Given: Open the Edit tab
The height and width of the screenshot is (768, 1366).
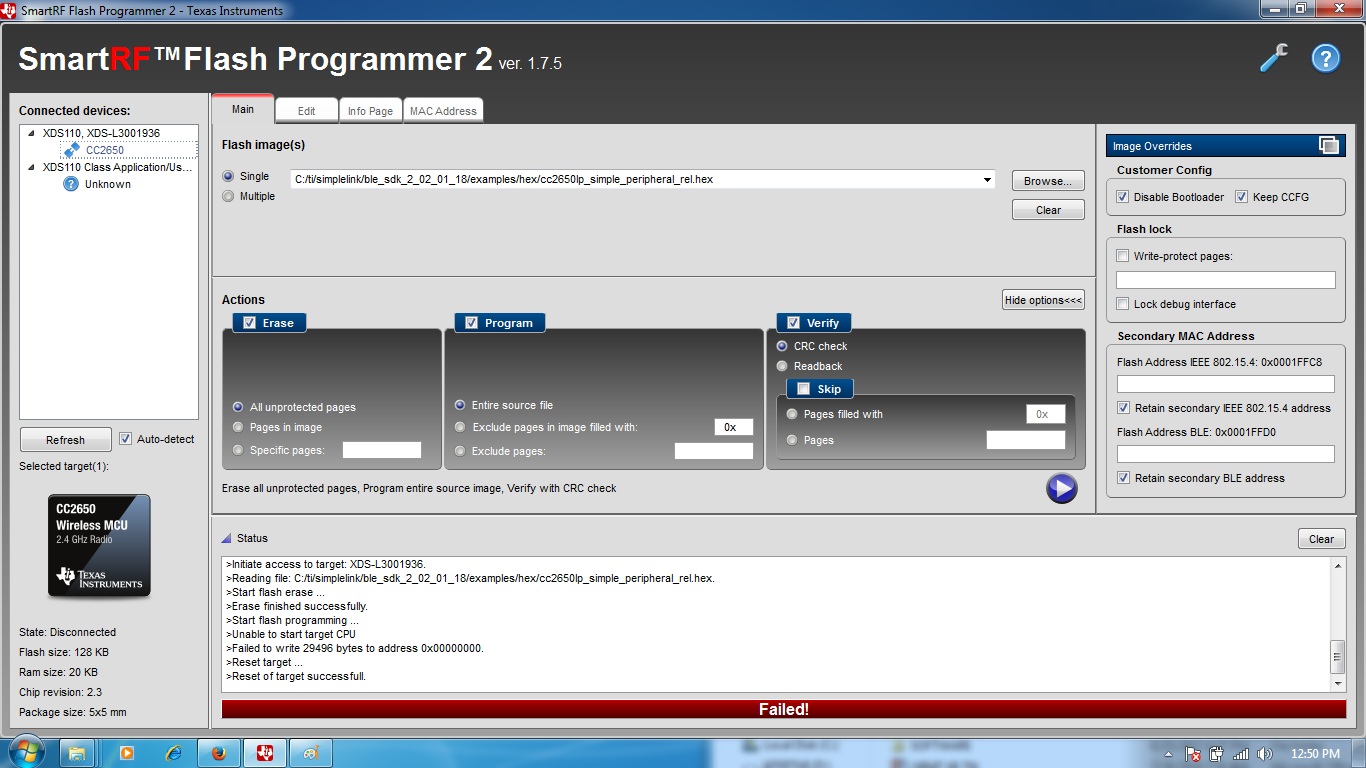Looking at the screenshot, I should tap(306, 111).
